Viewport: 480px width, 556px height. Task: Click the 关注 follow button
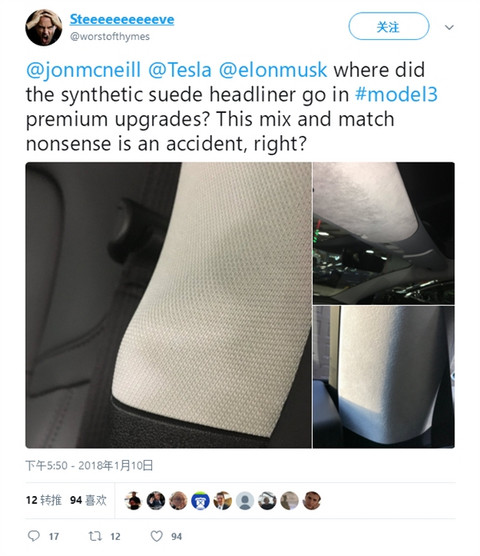click(389, 26)
